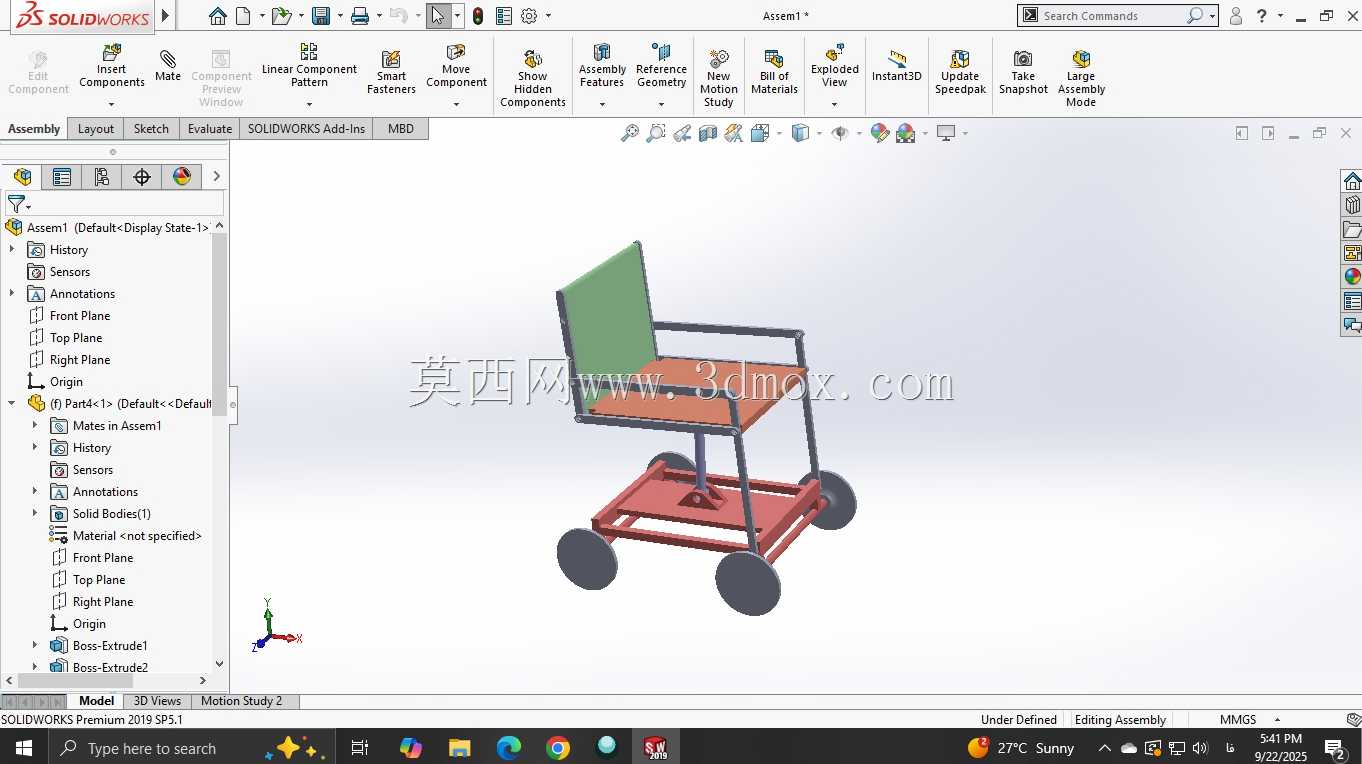Open Assembly Features

point(602,66)
